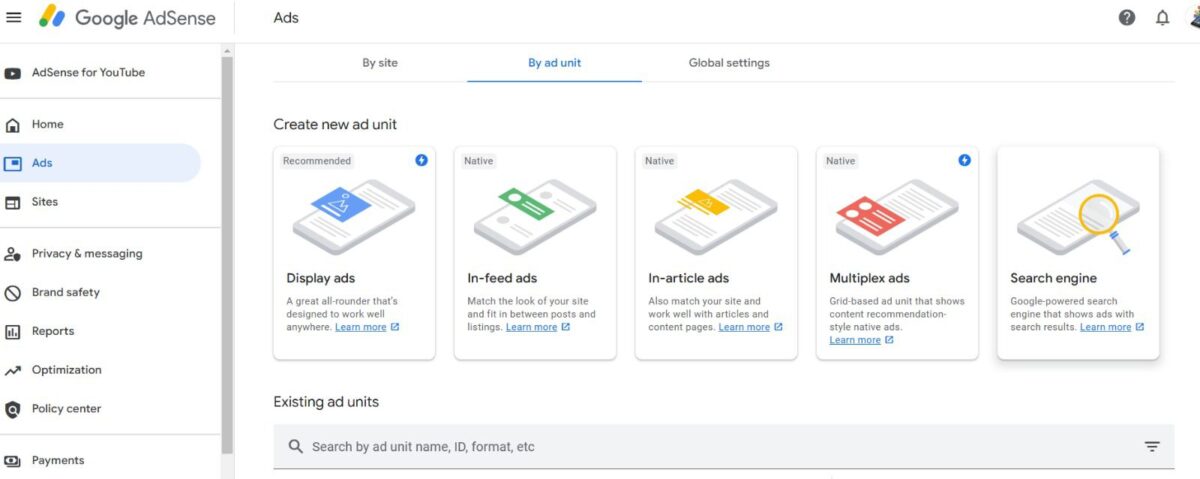Open the hamburger main menu

pos(13,18)
